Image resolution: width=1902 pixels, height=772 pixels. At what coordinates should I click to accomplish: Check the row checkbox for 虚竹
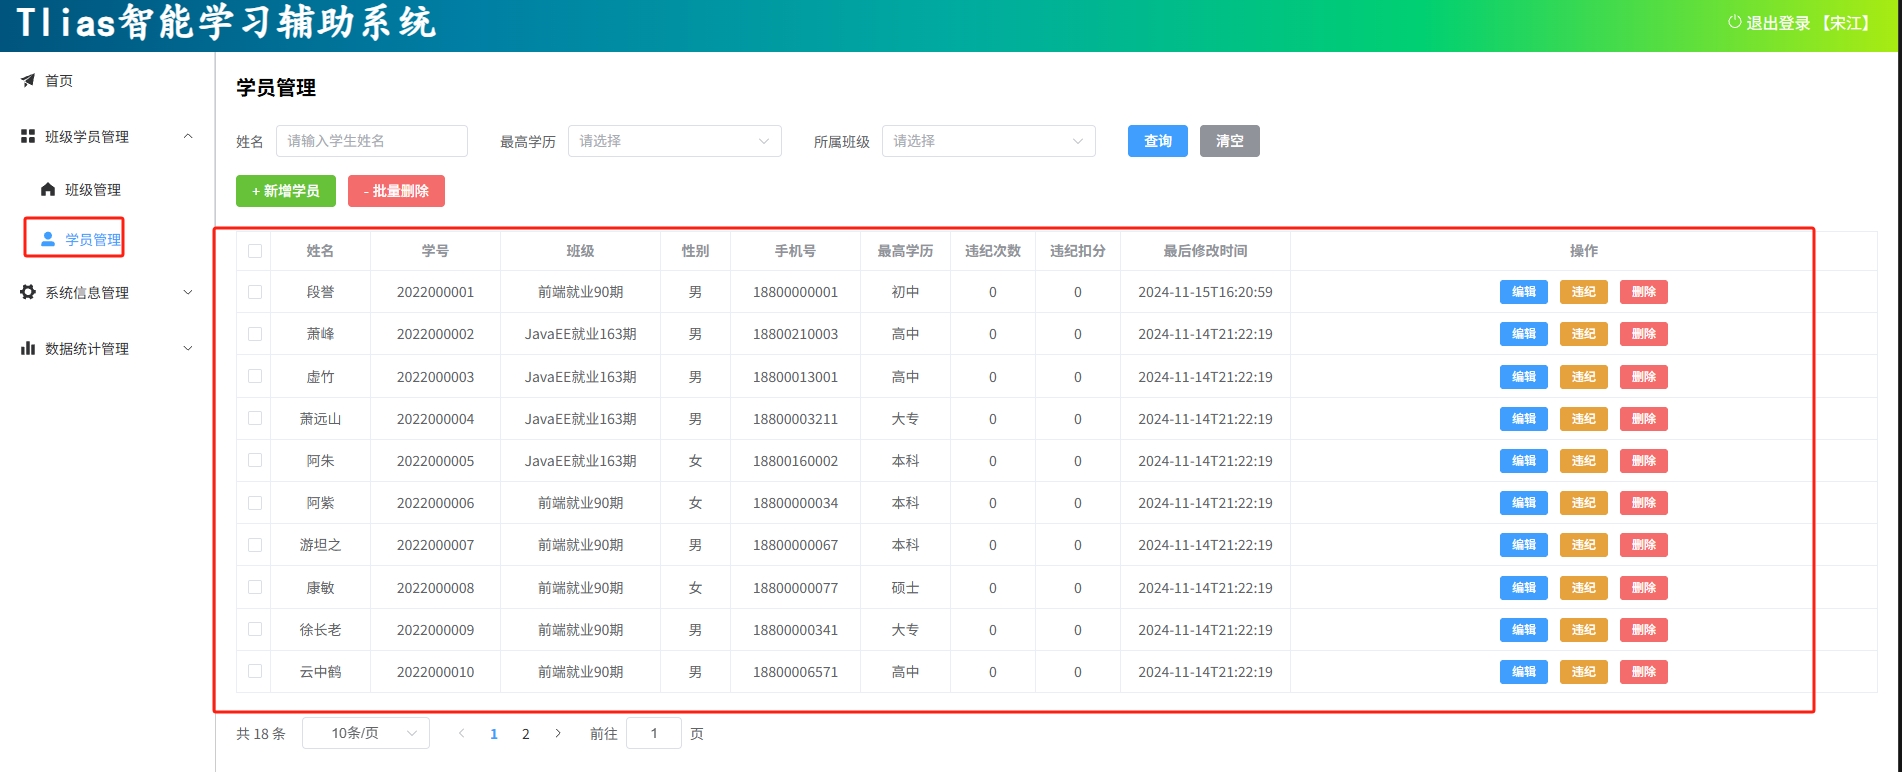255,376
